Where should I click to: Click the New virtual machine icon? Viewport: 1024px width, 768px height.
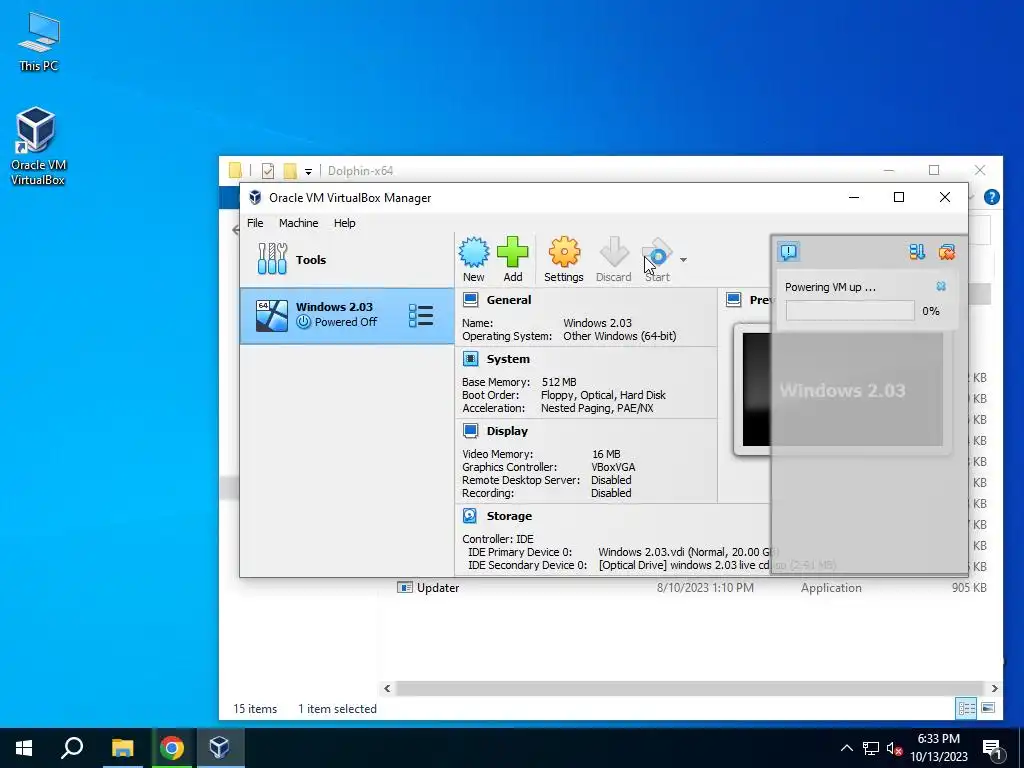473,252
